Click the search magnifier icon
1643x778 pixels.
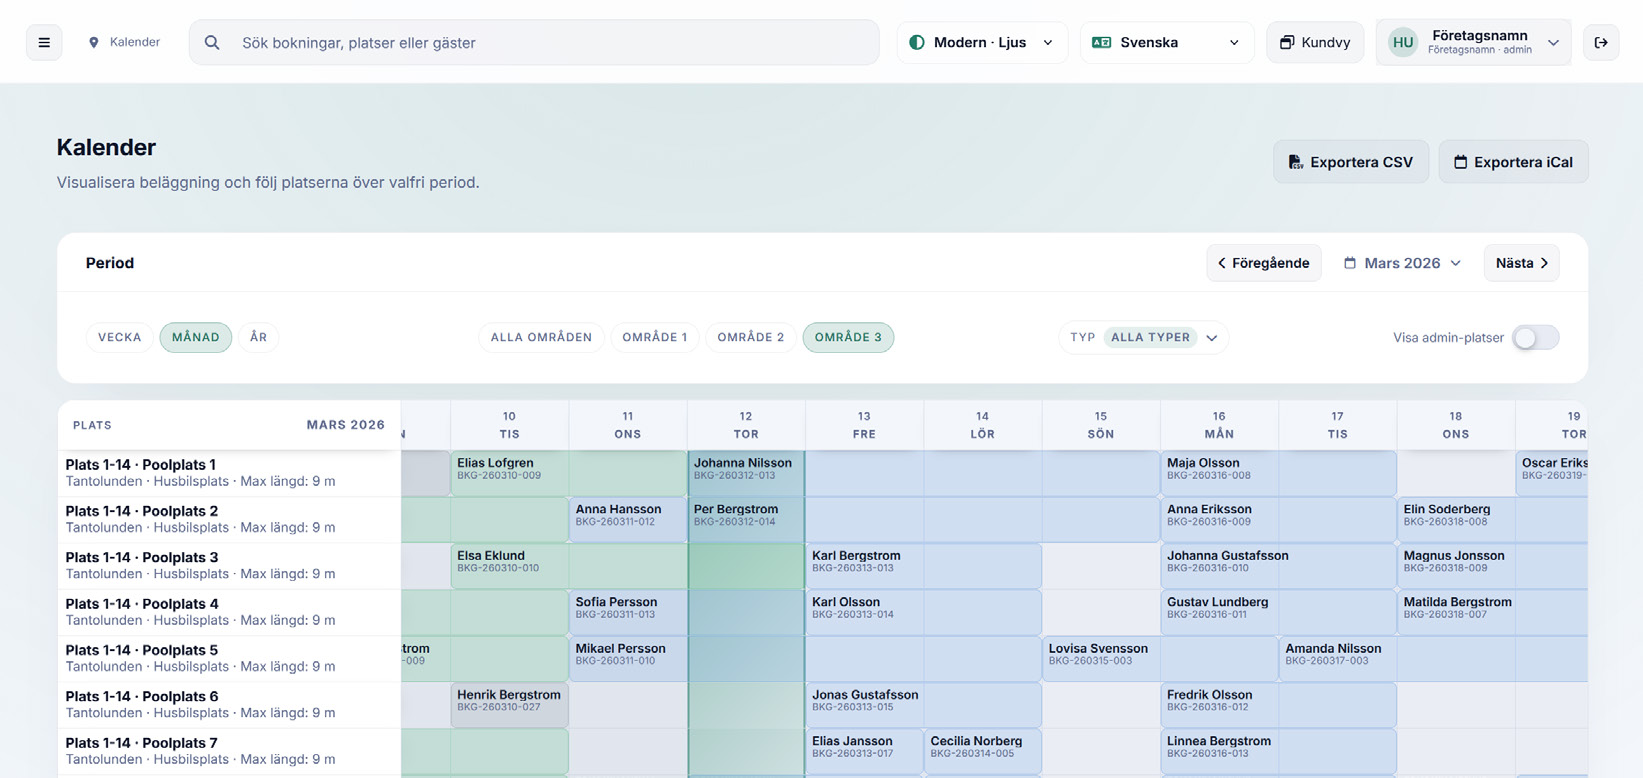pos(212,42)
